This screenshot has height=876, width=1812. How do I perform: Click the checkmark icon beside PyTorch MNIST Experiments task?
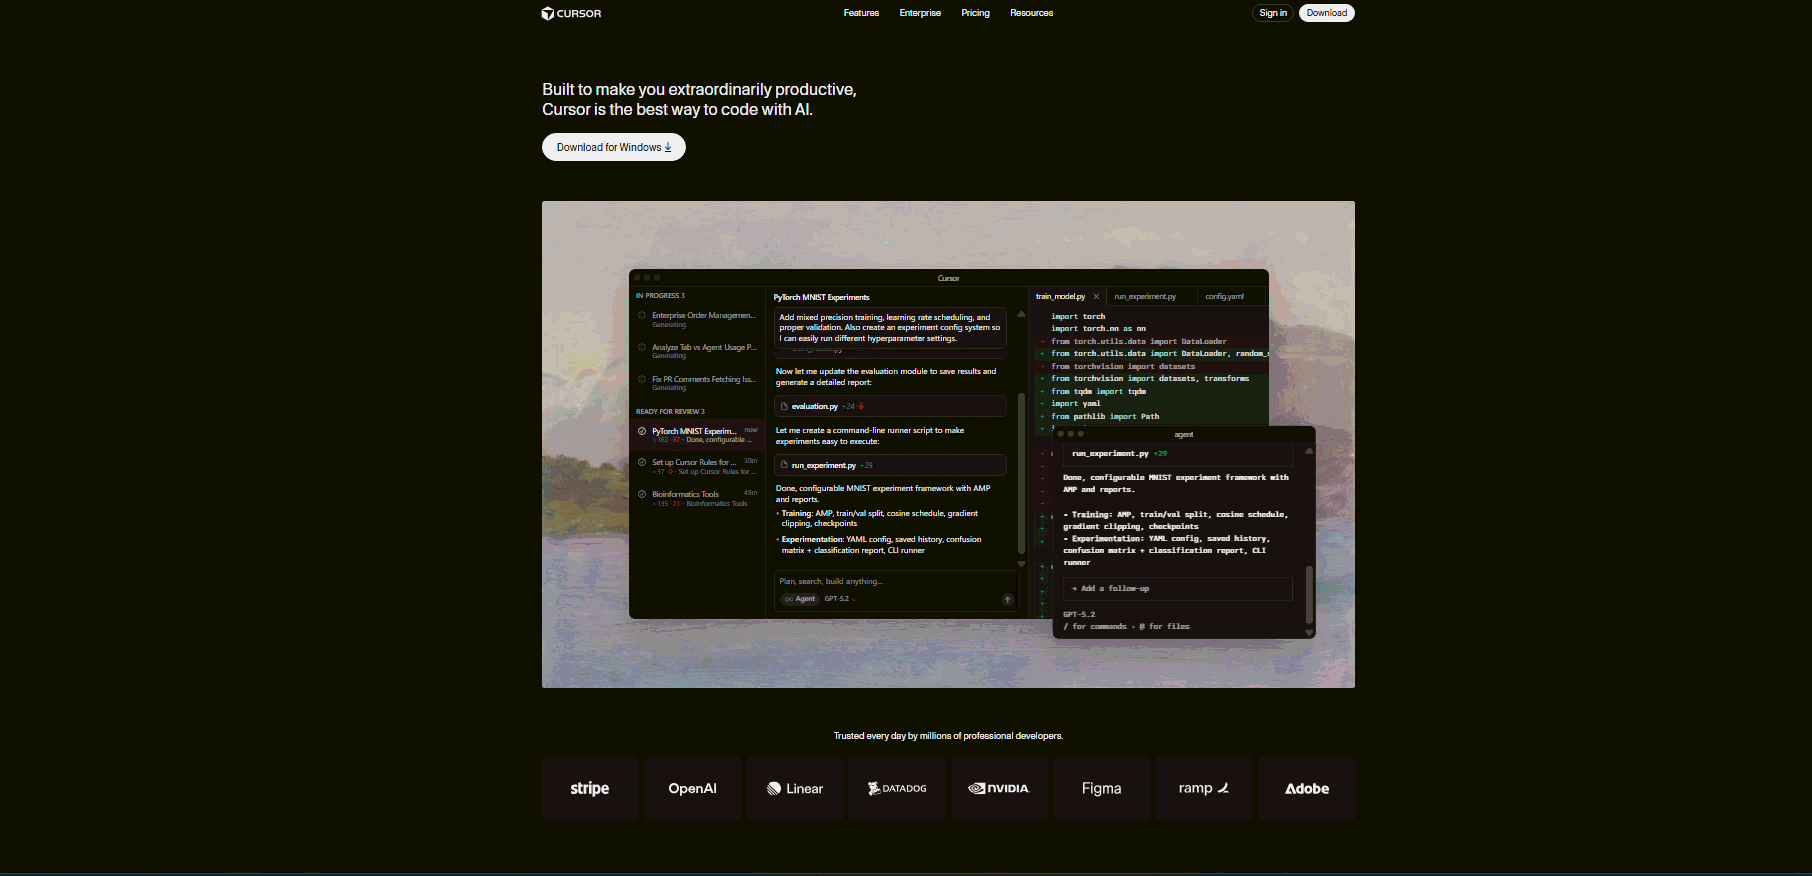pos(642,431)
